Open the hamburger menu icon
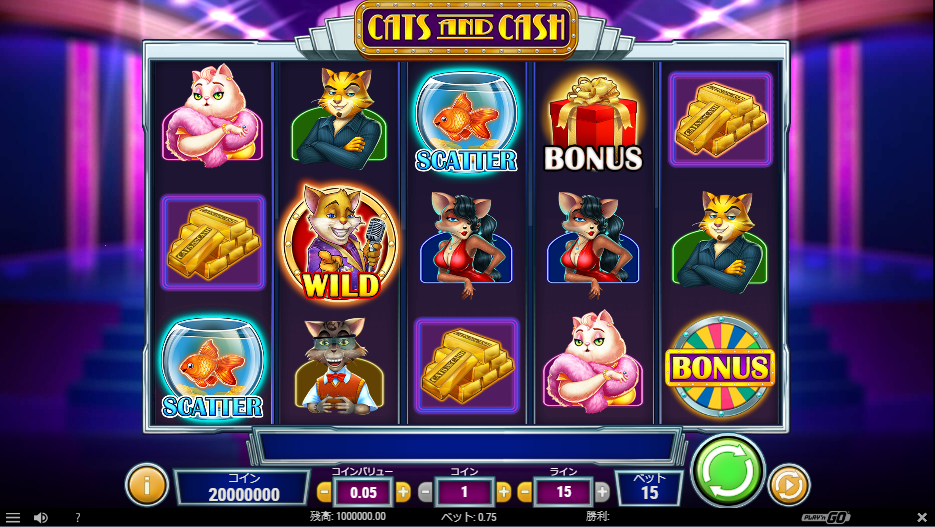Viewport: 935px width, 527px height. (x=13, y=517)
